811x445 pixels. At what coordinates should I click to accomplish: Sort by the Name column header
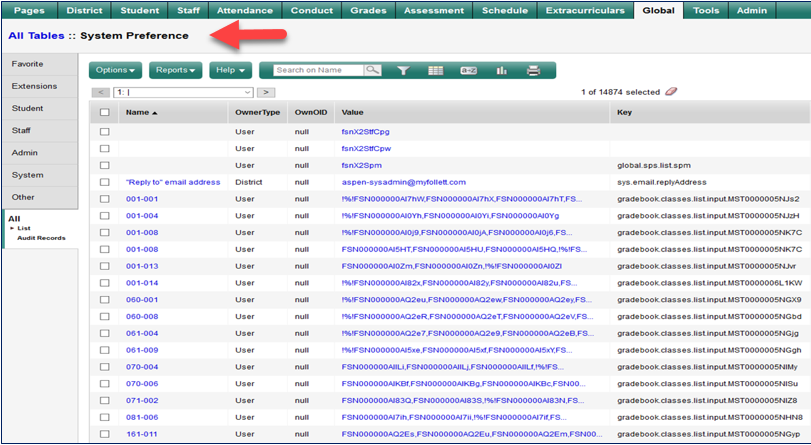pos(141,112)
